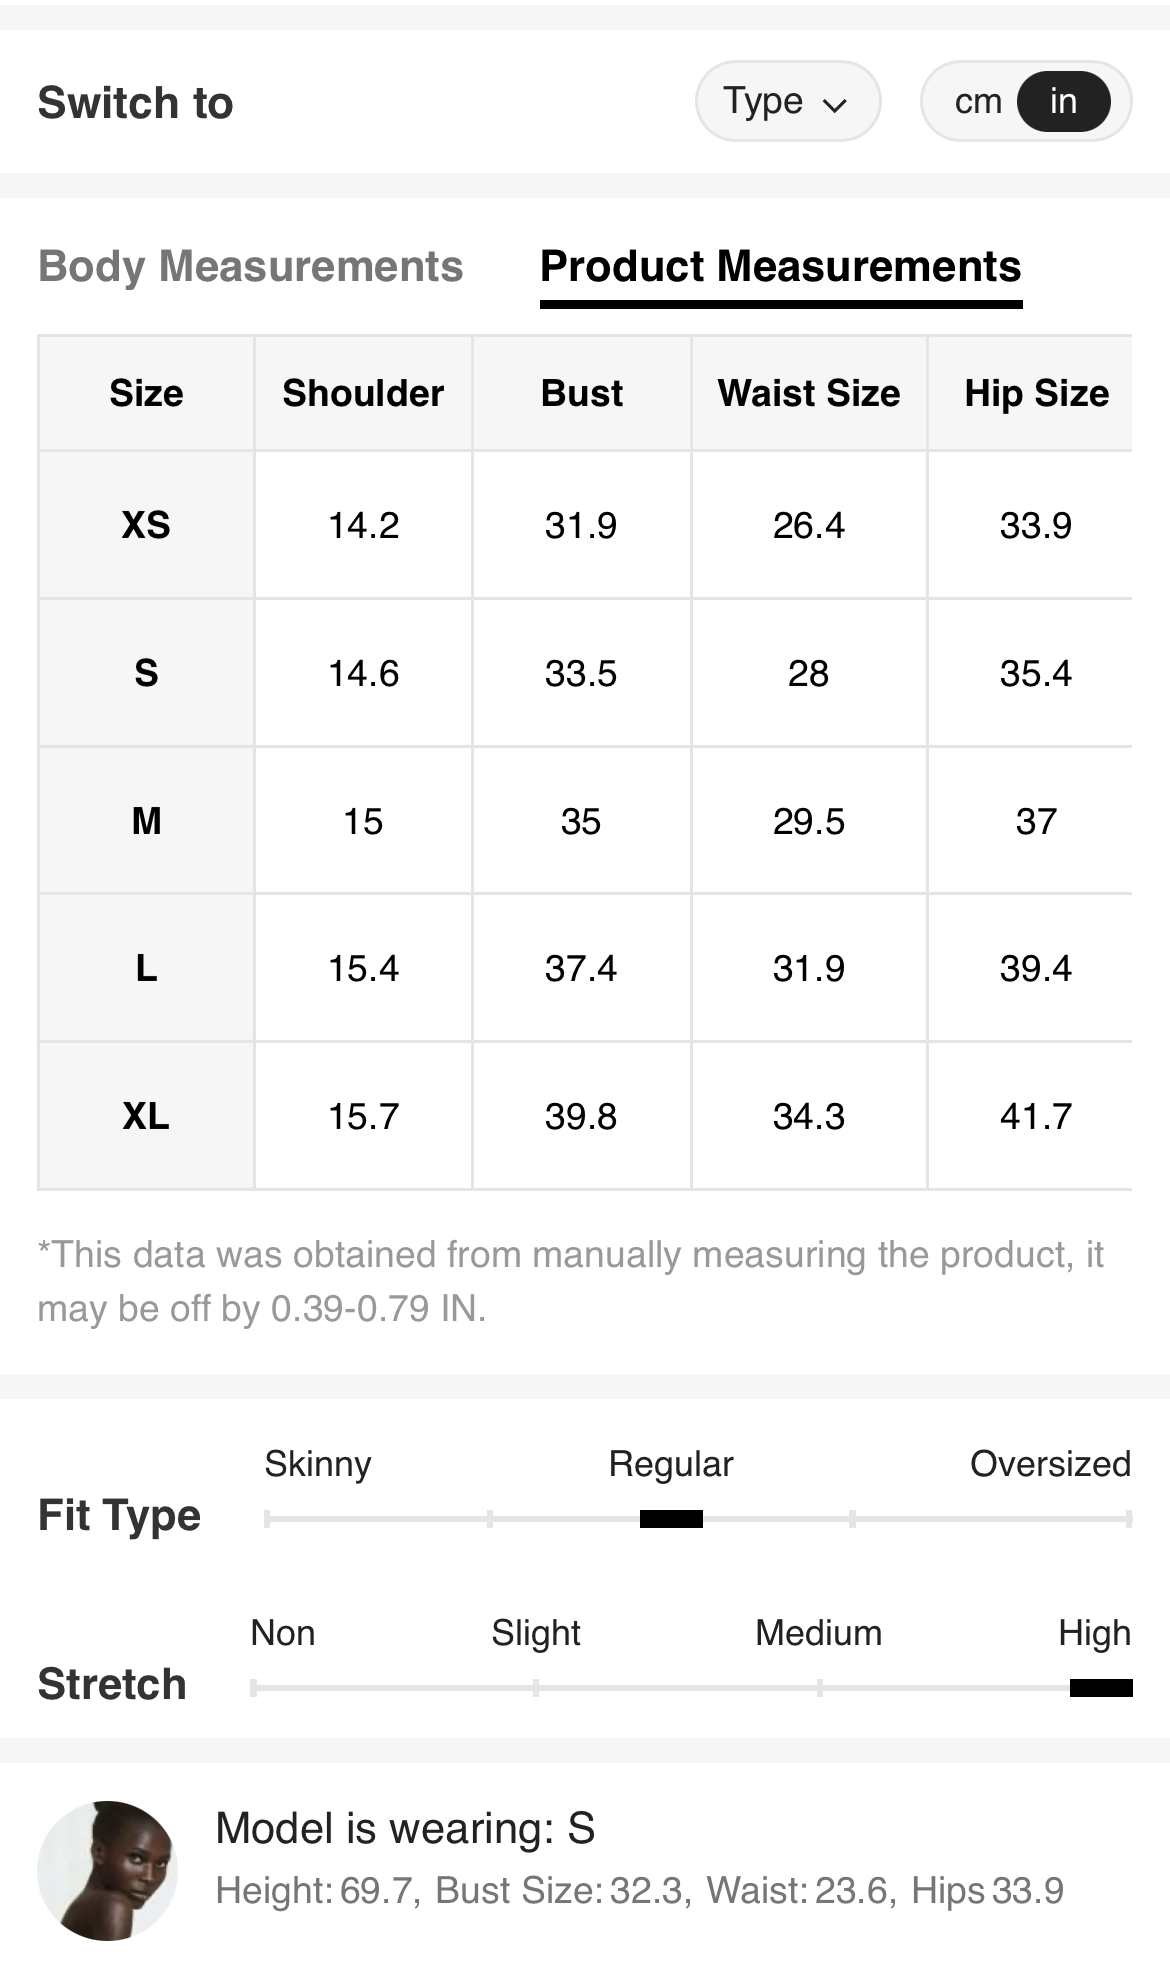Select the M size row header
The image size is (1170, 1976).
tap(146, 821)
